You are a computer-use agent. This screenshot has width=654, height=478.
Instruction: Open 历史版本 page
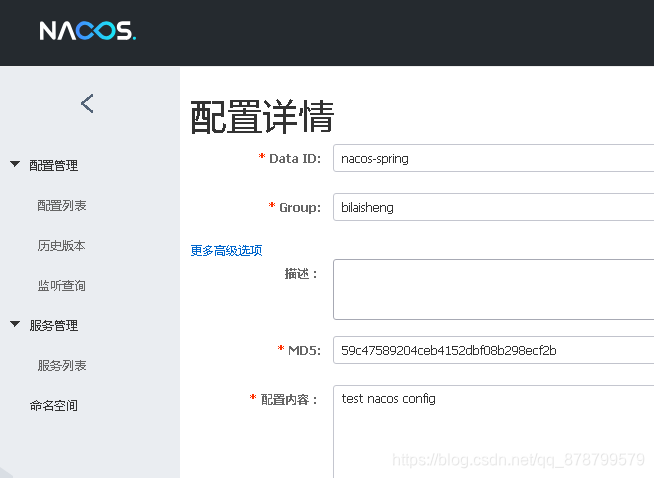click(61, 246)
